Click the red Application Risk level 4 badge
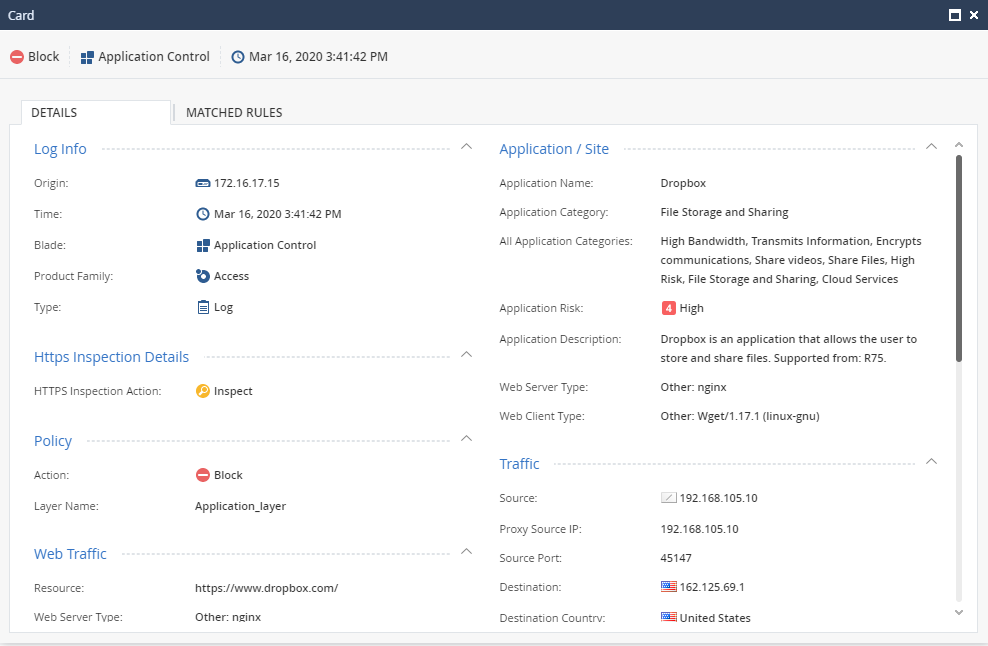This screenshot has width=988, height=646. pyautogui.click(x=669, y=308)
